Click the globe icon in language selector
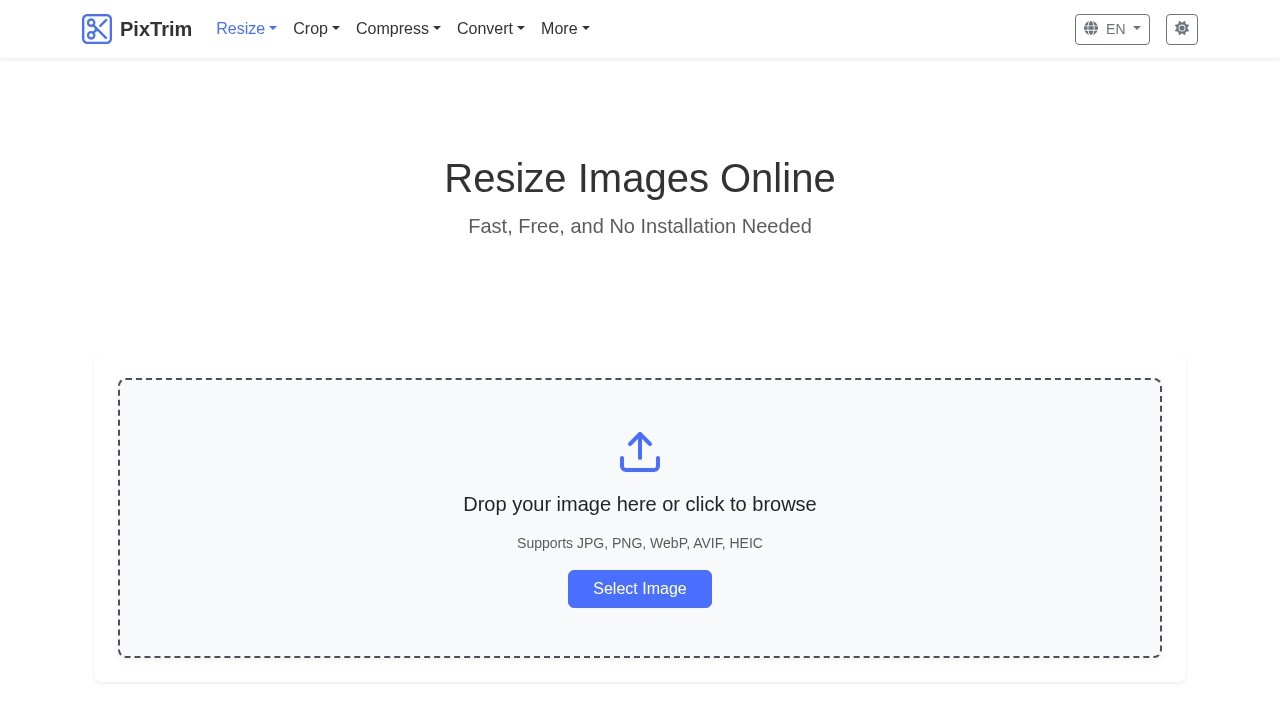The width and height of the screenshot is (1280, 720). pos(1091,29)
